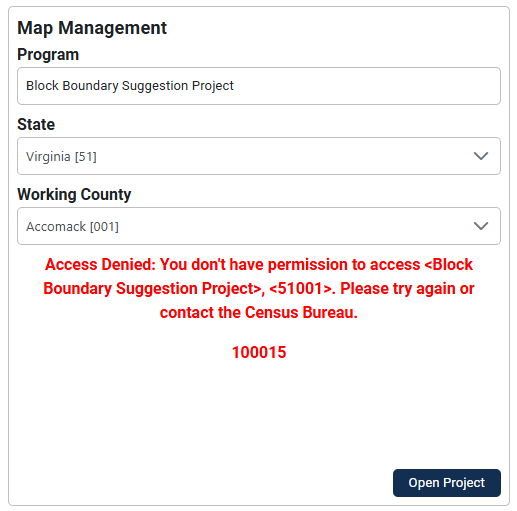This screenshot has width=517, height=511.
Task: Click empty area right of Program text
Action: tap(367, 86)
